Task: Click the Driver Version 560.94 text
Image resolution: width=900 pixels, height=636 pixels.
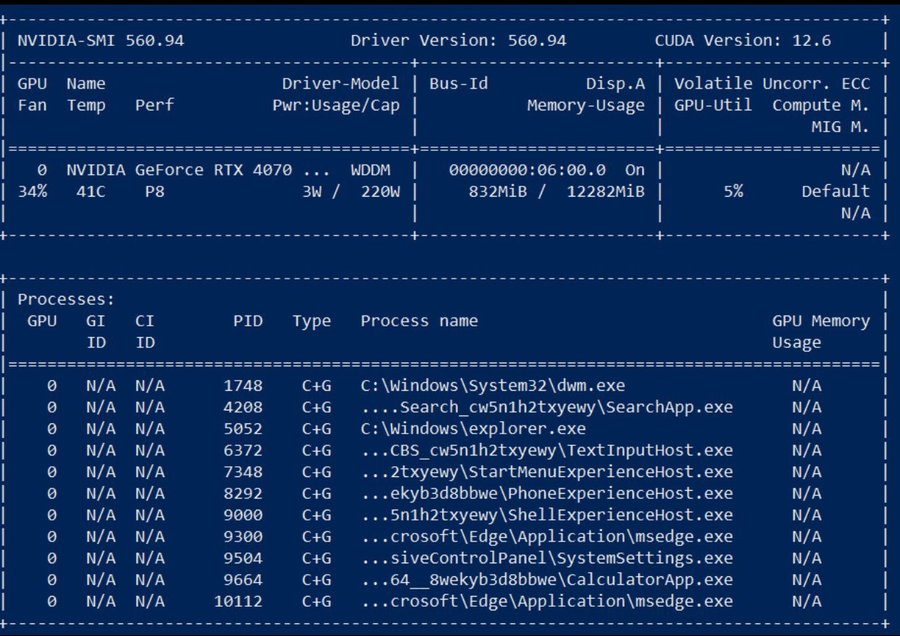Action: (458, 41)
